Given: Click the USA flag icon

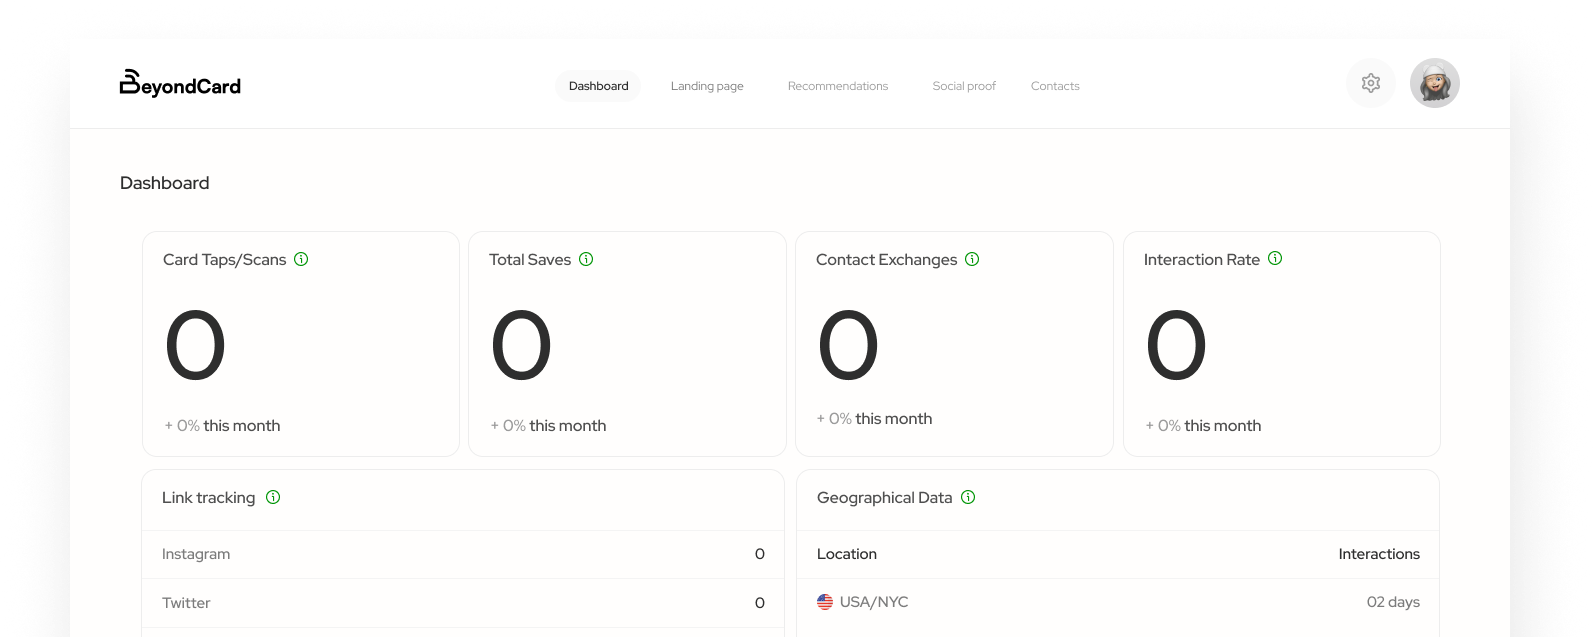Looking at the screenshot, I should [x=825, y=602].
